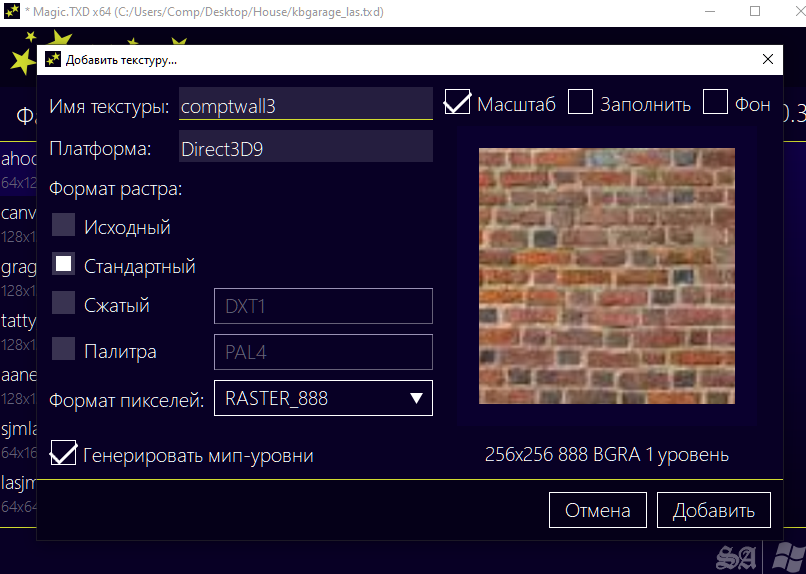Click the brick texture preview image
This screenshot has height=574, width=806.
tap(607, 276)
